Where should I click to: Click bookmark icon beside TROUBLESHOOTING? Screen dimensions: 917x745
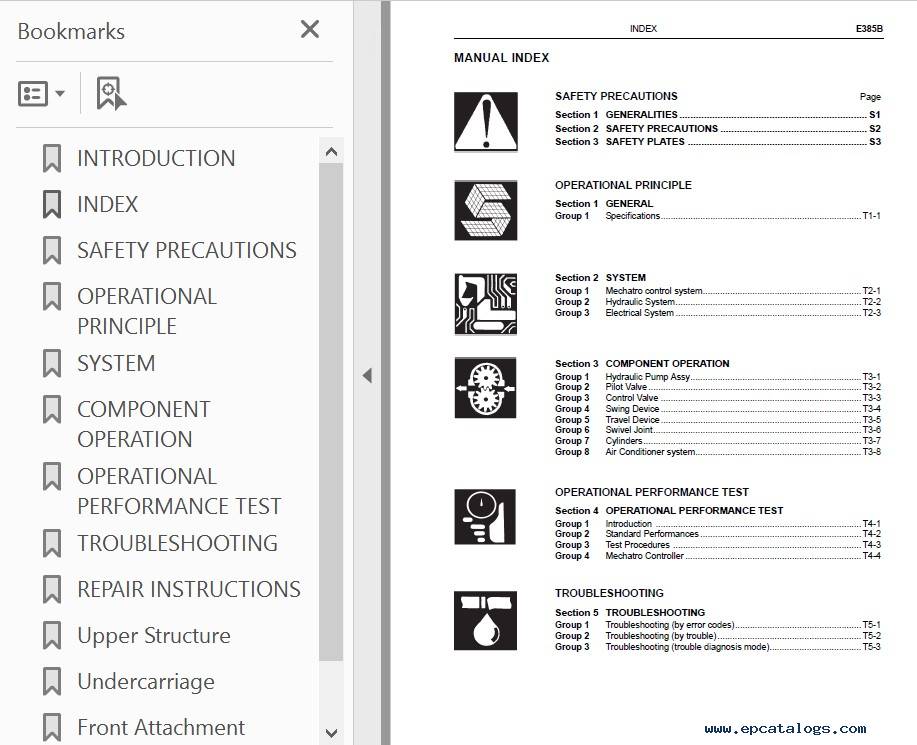pyautogui.click(x=52, y=543)
